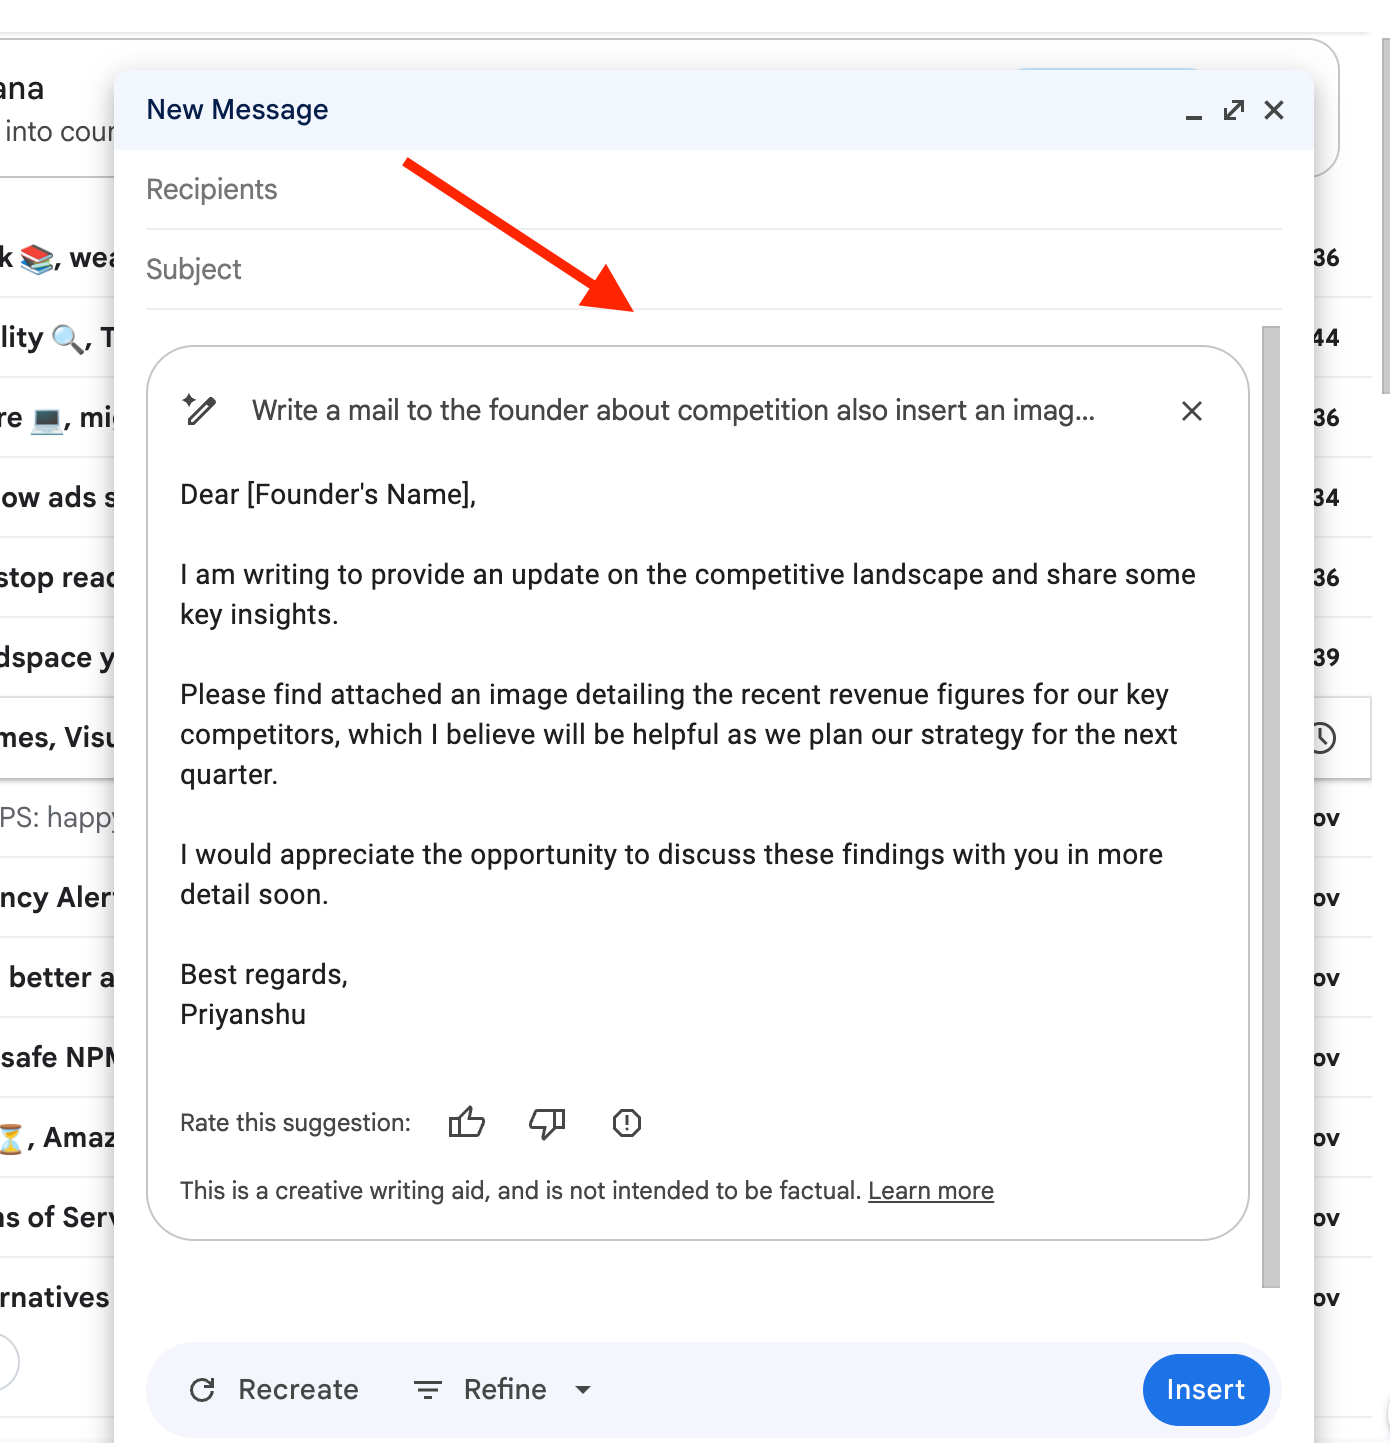Expand the Refine options menu

click(583, 1389)
